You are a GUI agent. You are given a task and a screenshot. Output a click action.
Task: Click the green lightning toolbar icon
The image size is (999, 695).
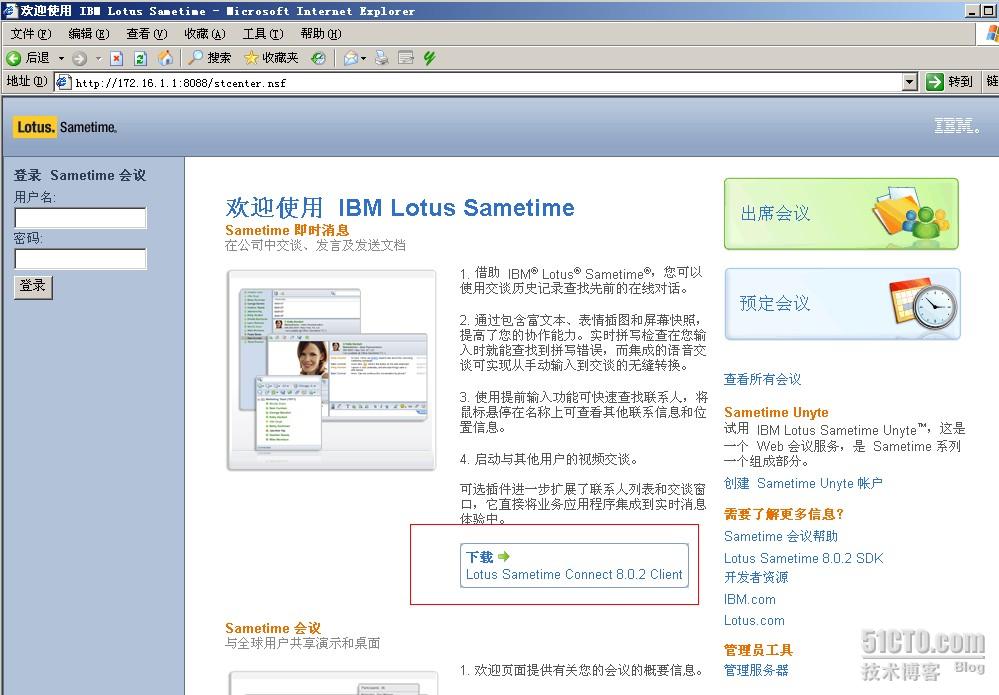[430, 58]
